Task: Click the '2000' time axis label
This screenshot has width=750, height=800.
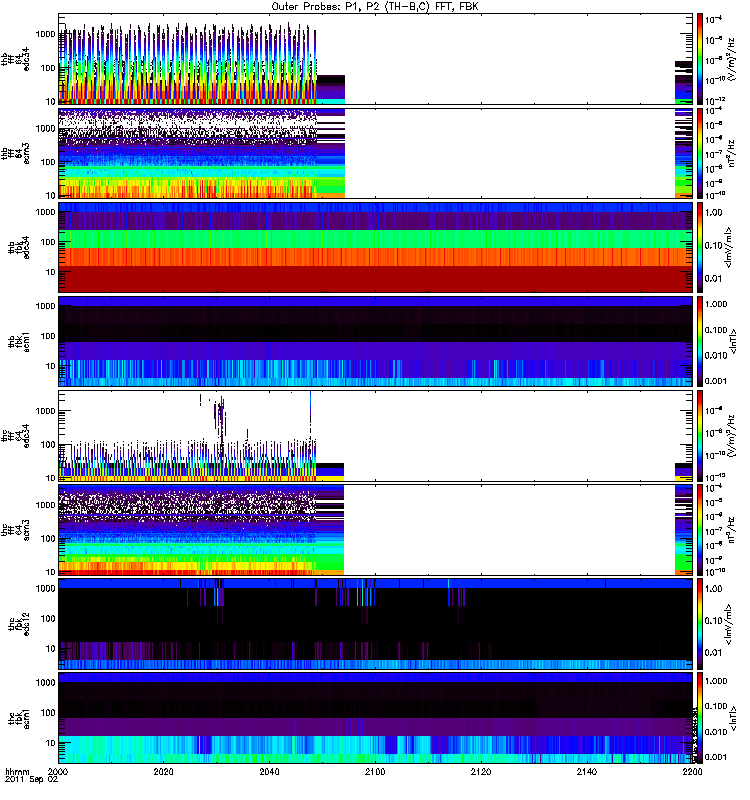Action: (x=58, y=771)
